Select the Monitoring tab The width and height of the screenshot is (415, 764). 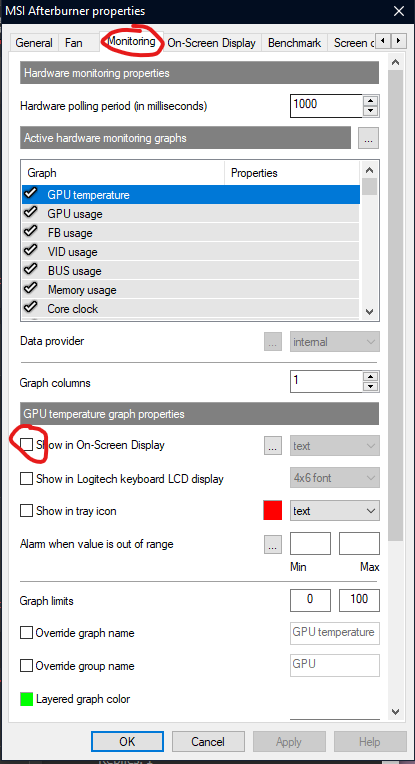(x=132, y=41)
